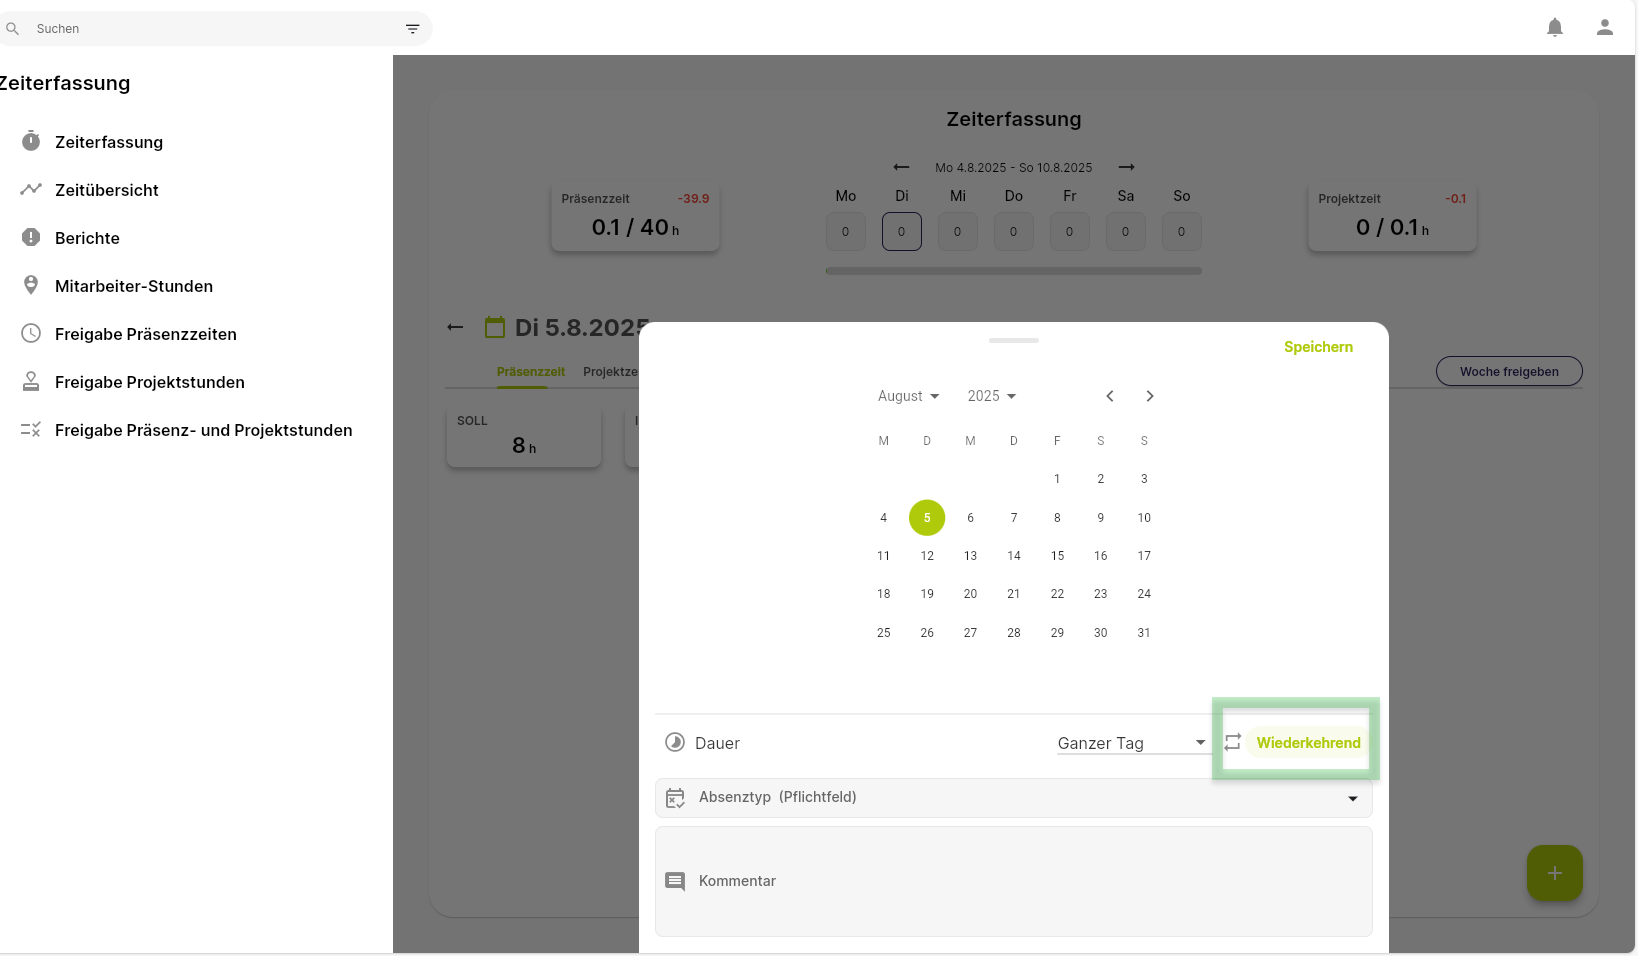Select day 20 in the calendar

pos(970,594)
